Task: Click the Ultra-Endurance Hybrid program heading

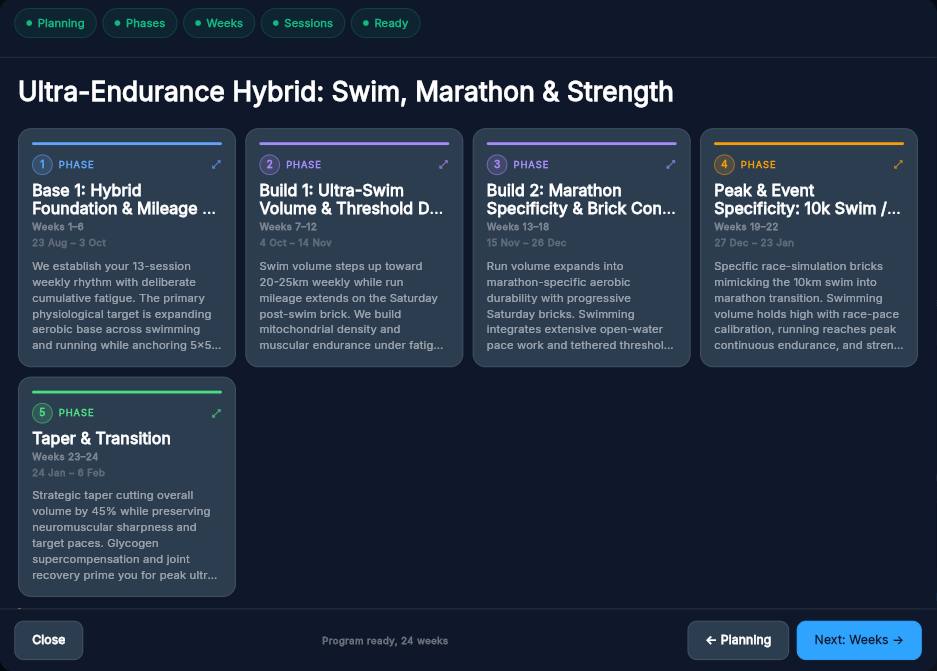Action: click(345, 92)
